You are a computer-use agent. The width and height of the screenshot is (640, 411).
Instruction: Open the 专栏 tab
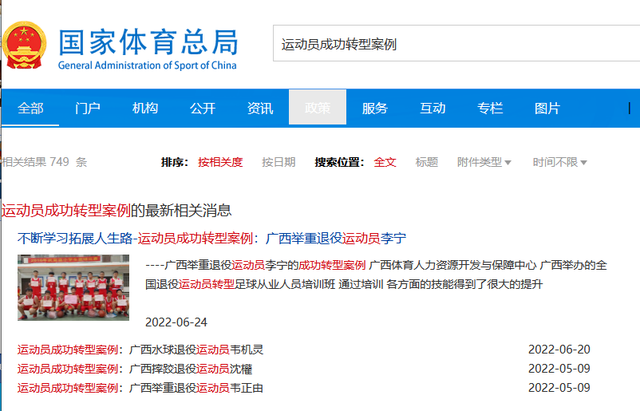[x=490, y=108]
